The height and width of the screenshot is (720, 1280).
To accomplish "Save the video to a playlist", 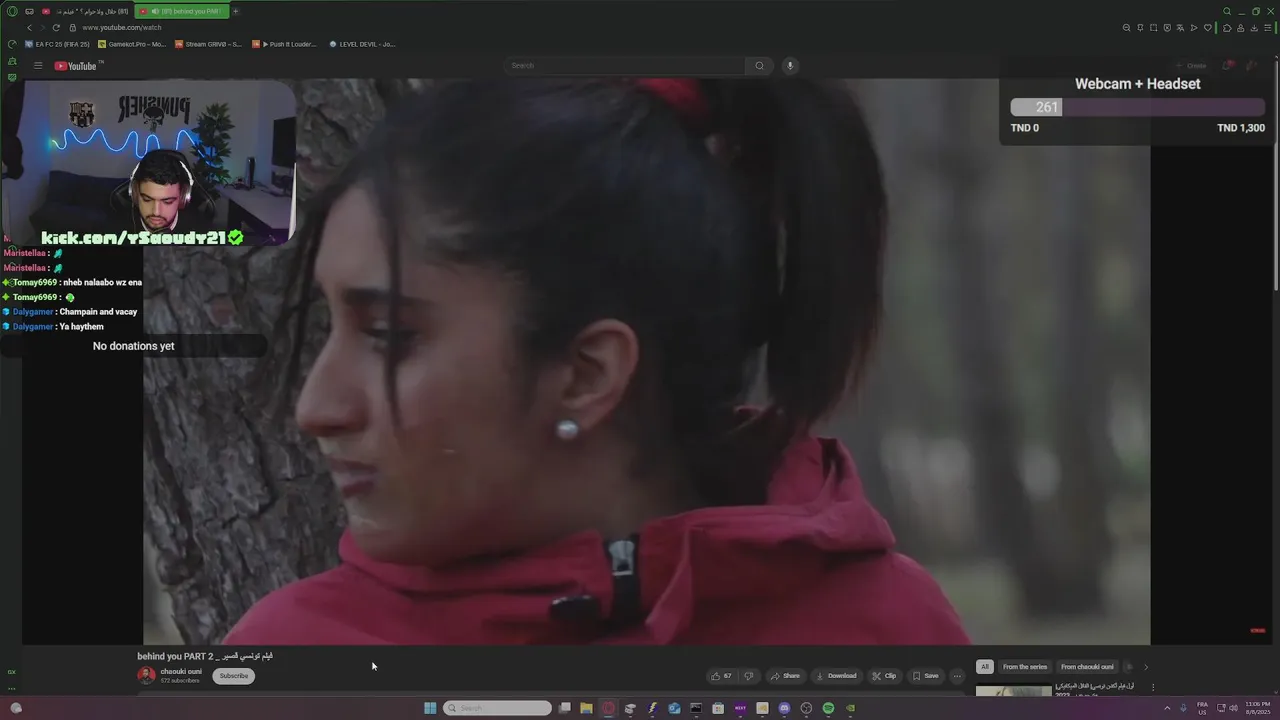I will 925,676.
